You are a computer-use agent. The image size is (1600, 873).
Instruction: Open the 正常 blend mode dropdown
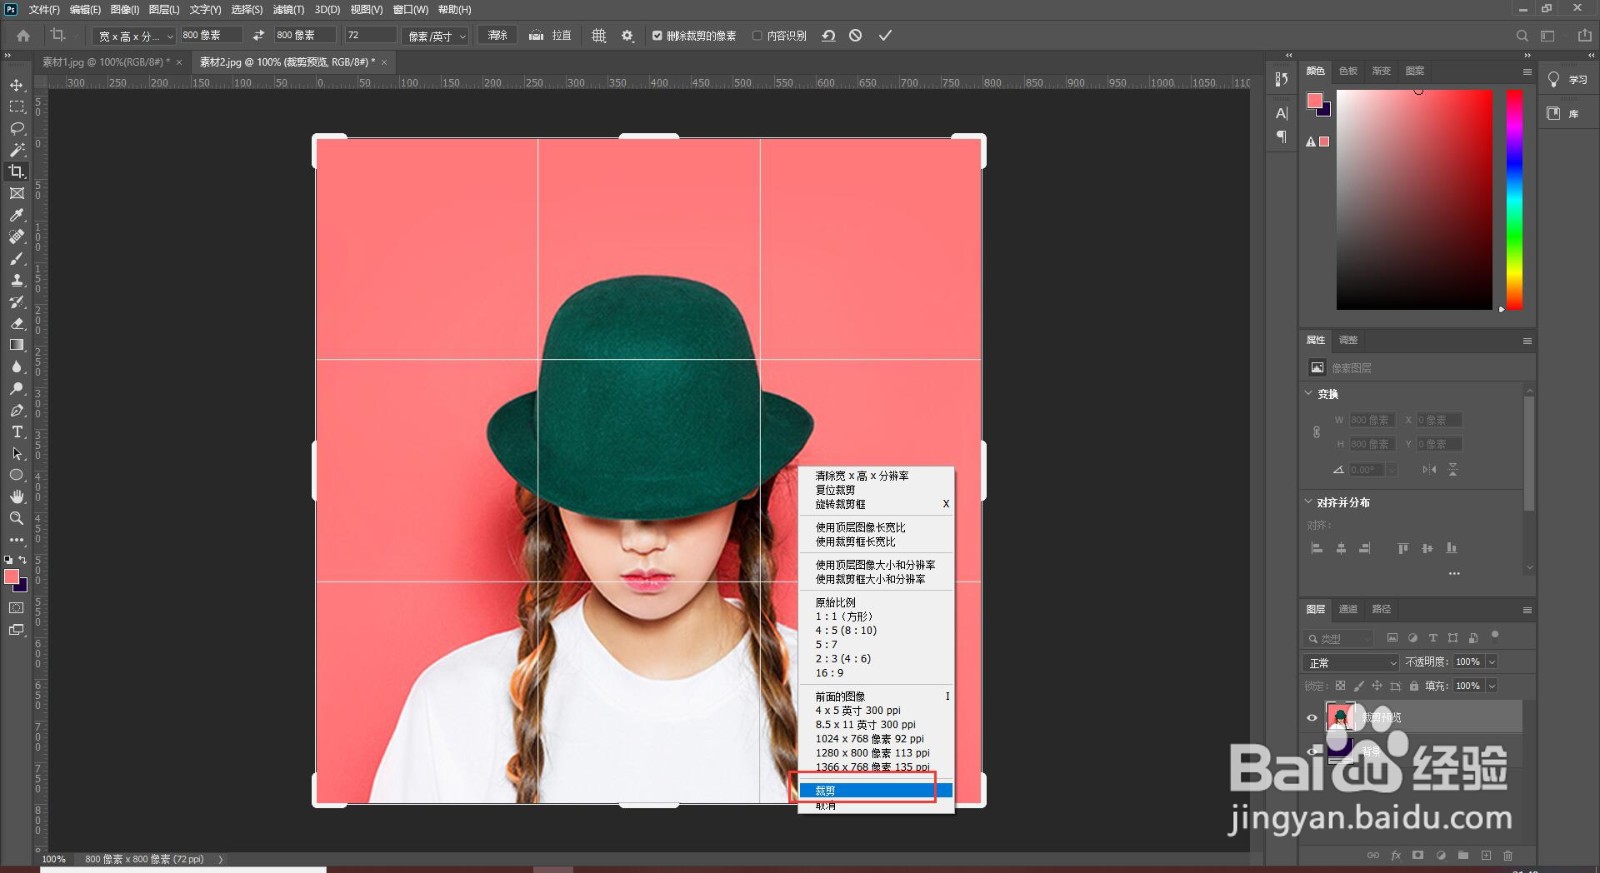pyautogui.click(x=1352, y=662)
